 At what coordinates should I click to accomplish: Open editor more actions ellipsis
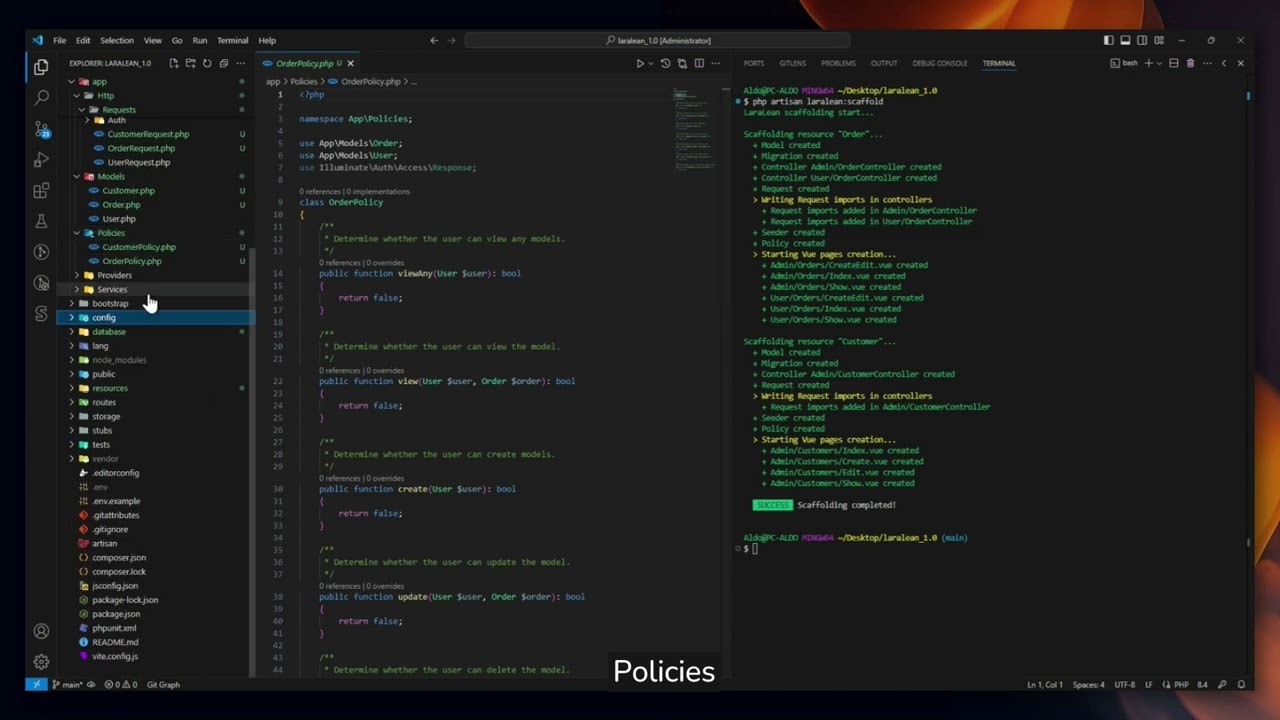[x=716, y=64]
